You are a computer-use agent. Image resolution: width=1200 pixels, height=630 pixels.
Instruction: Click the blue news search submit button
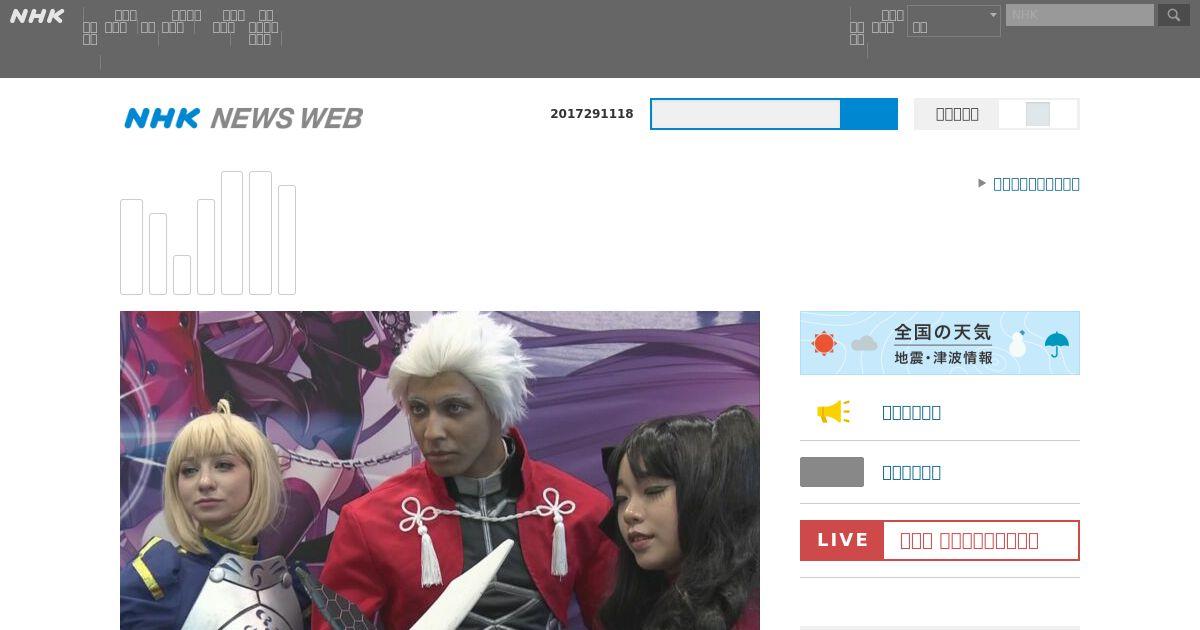pos(869,114)
